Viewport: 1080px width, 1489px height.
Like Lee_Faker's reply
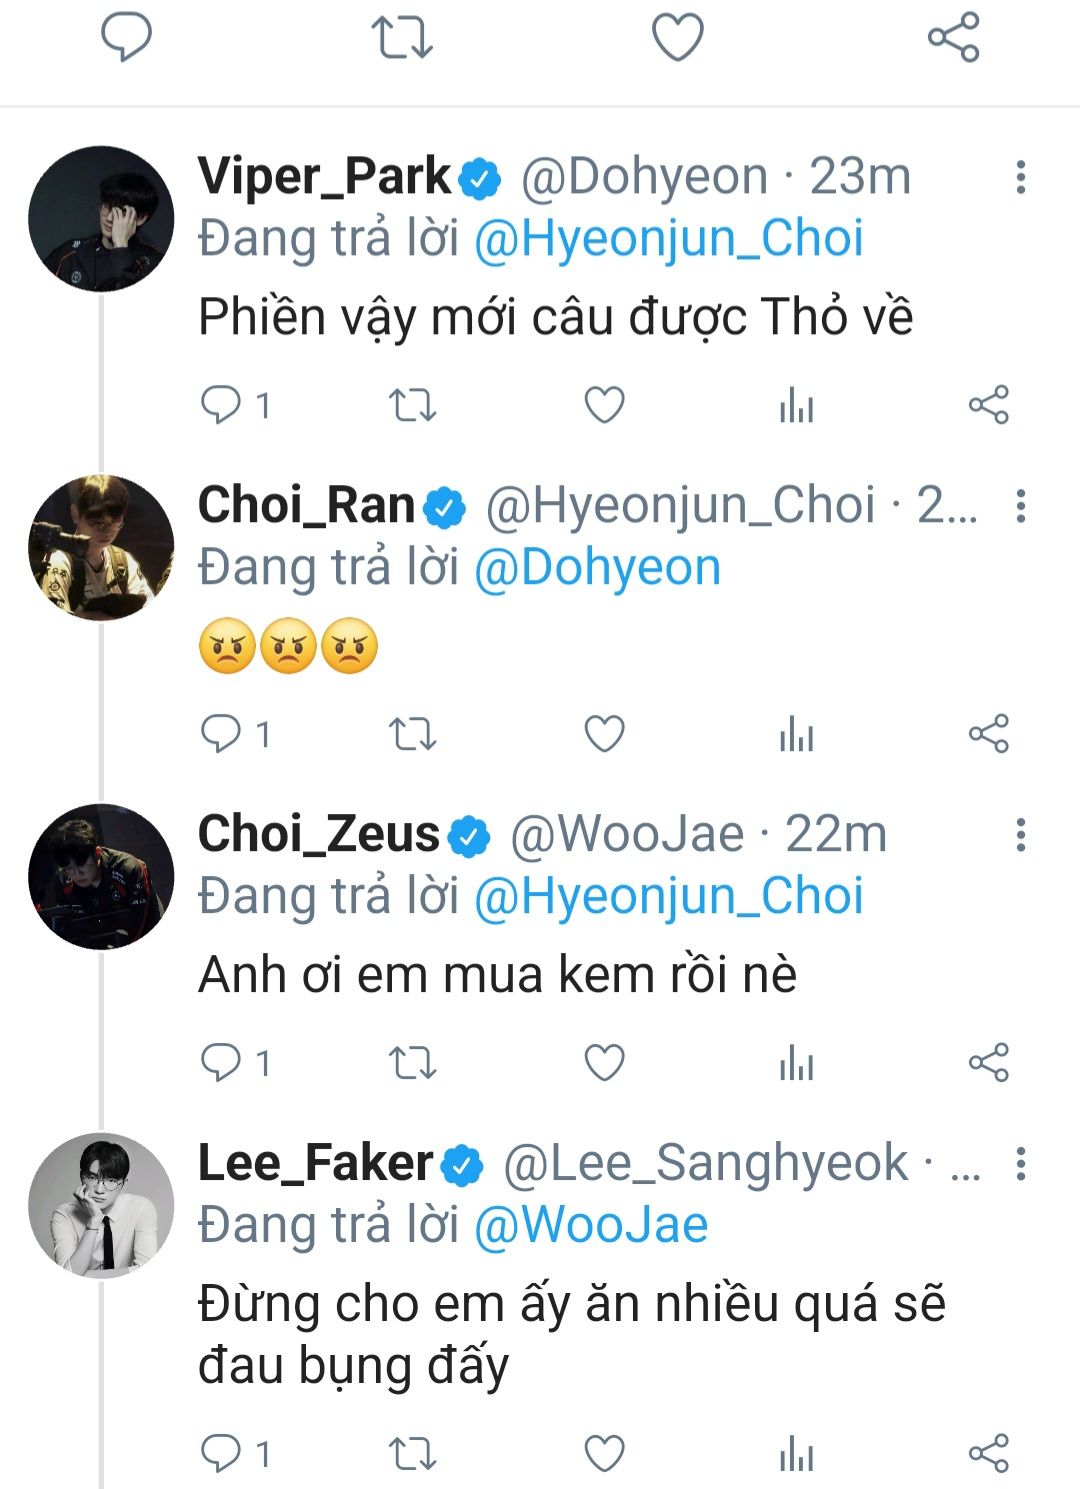coord(604,1454)
